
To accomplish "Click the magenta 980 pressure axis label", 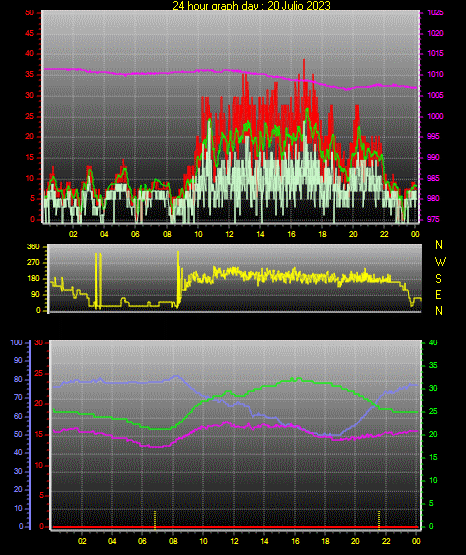I will tap(433, 198).
